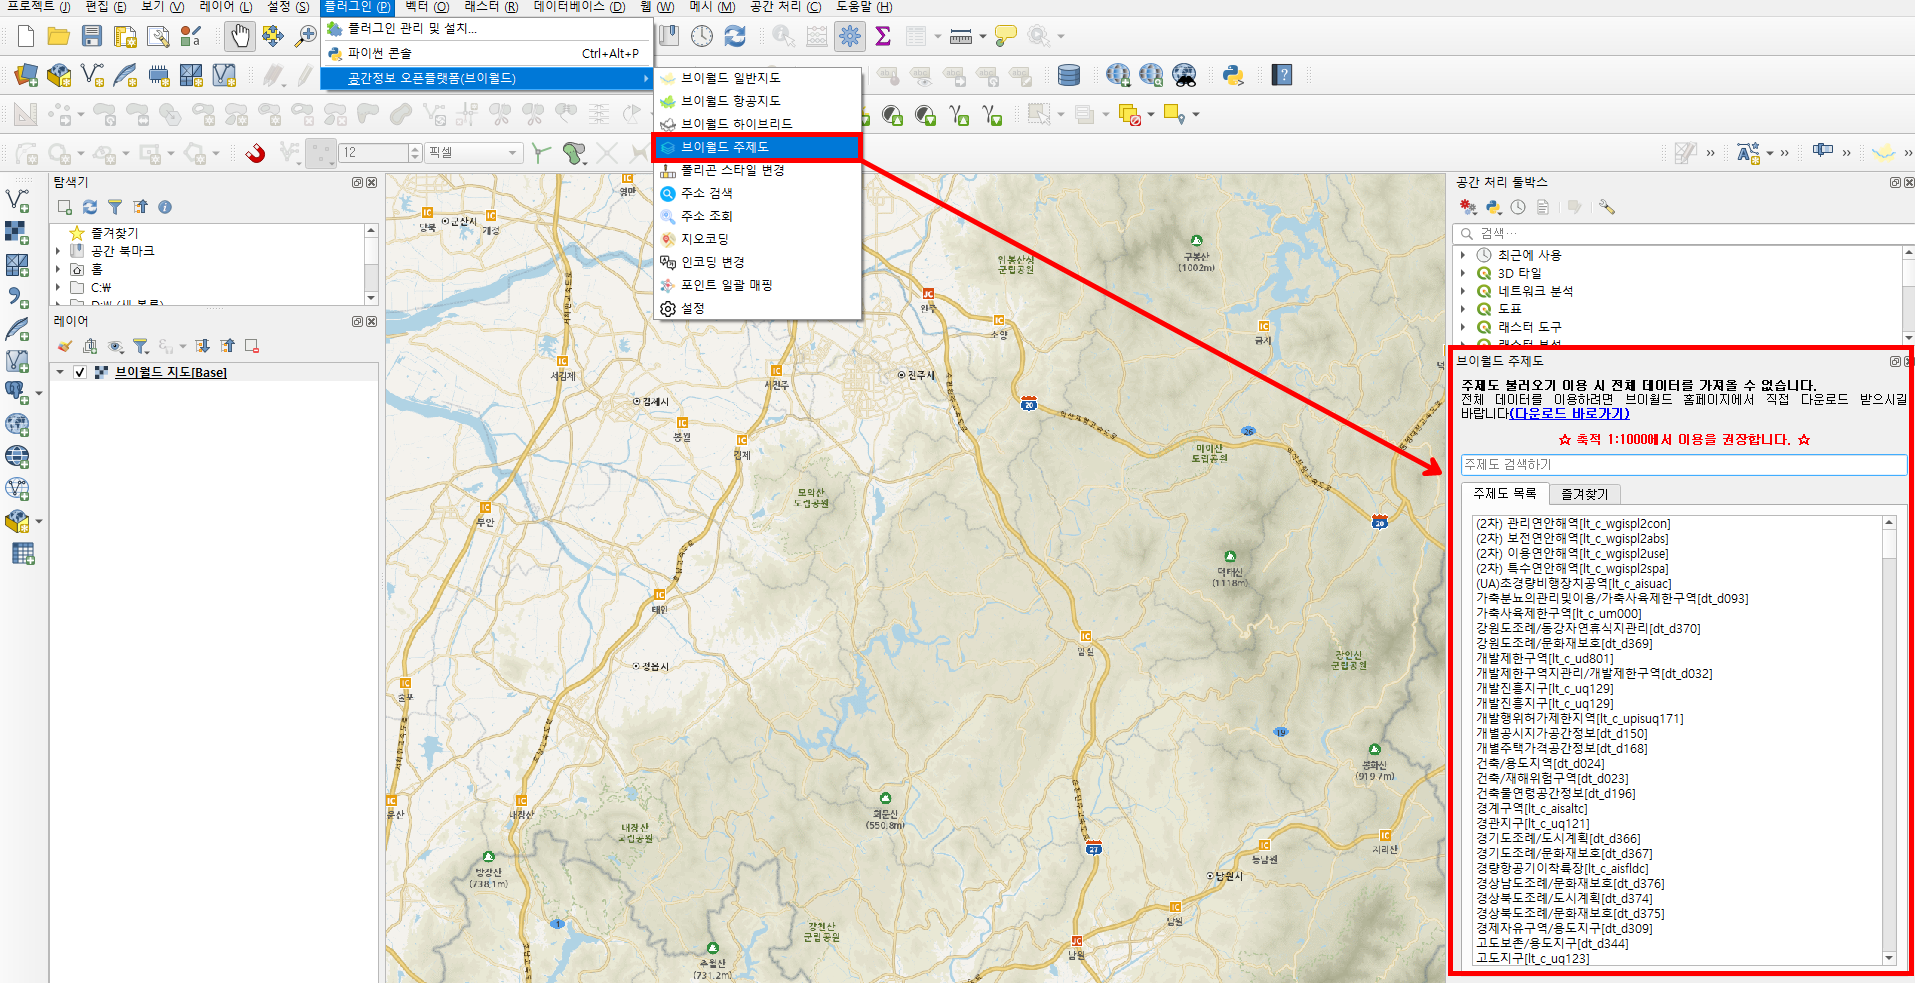Open the Statistical Summary sigma icon
1915x983 pixels.
point(883,36)
